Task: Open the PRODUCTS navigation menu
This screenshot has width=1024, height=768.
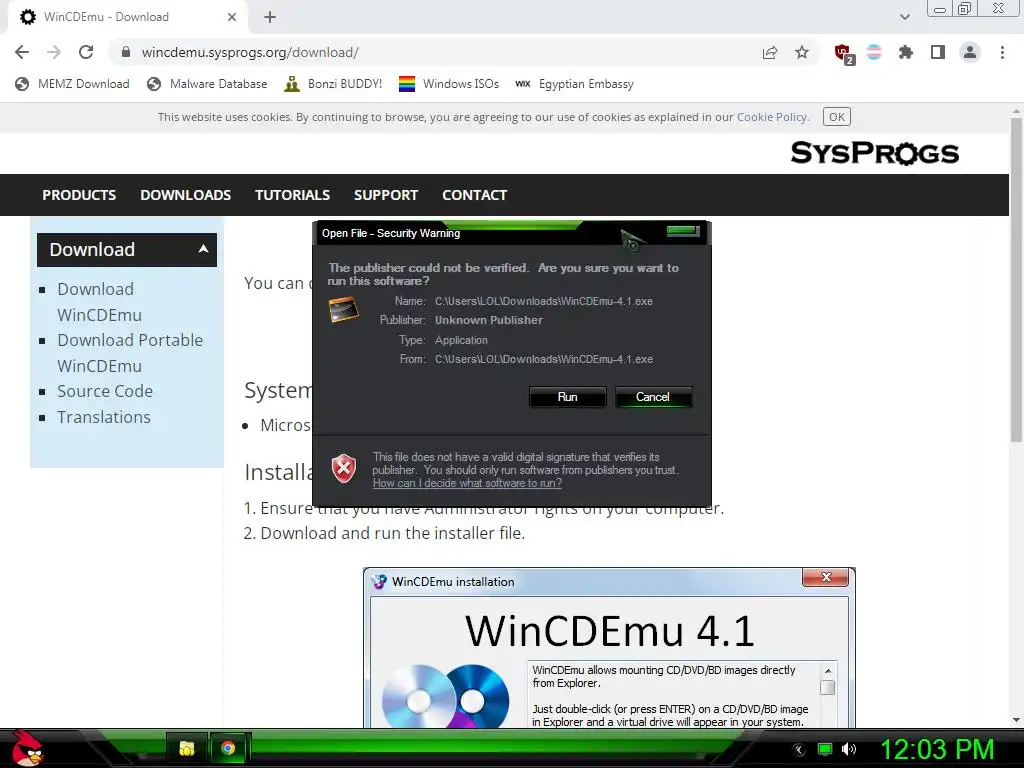Action: coord(79,195)
